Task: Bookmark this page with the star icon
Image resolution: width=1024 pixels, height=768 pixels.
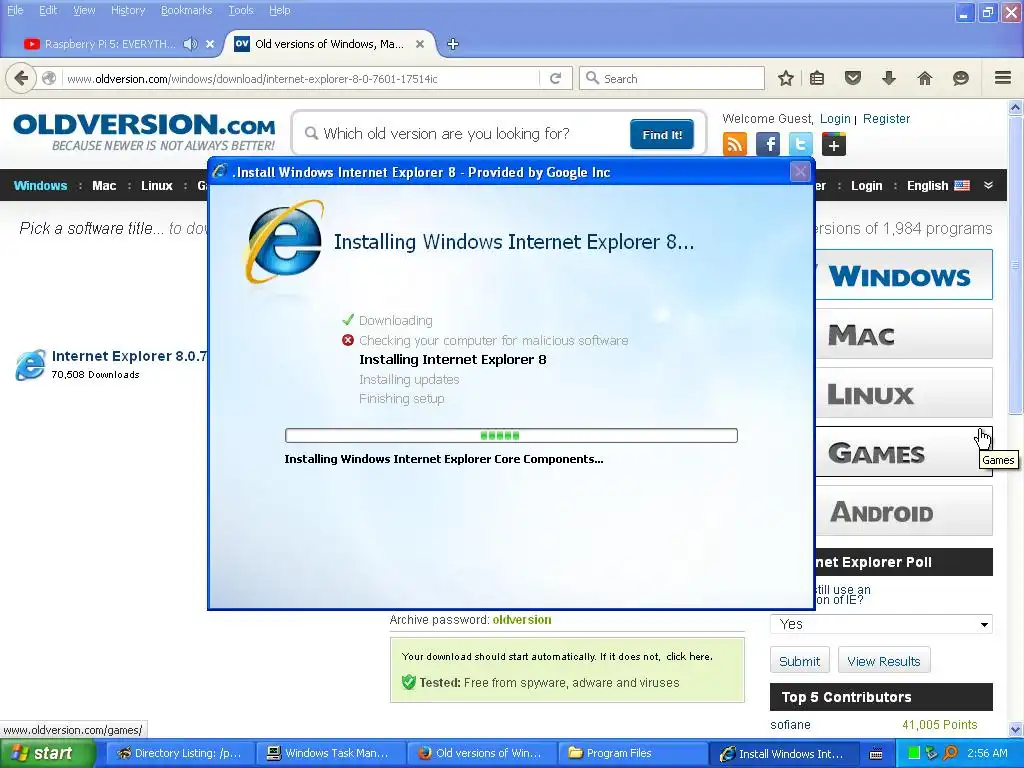Action: pos(786,78)
